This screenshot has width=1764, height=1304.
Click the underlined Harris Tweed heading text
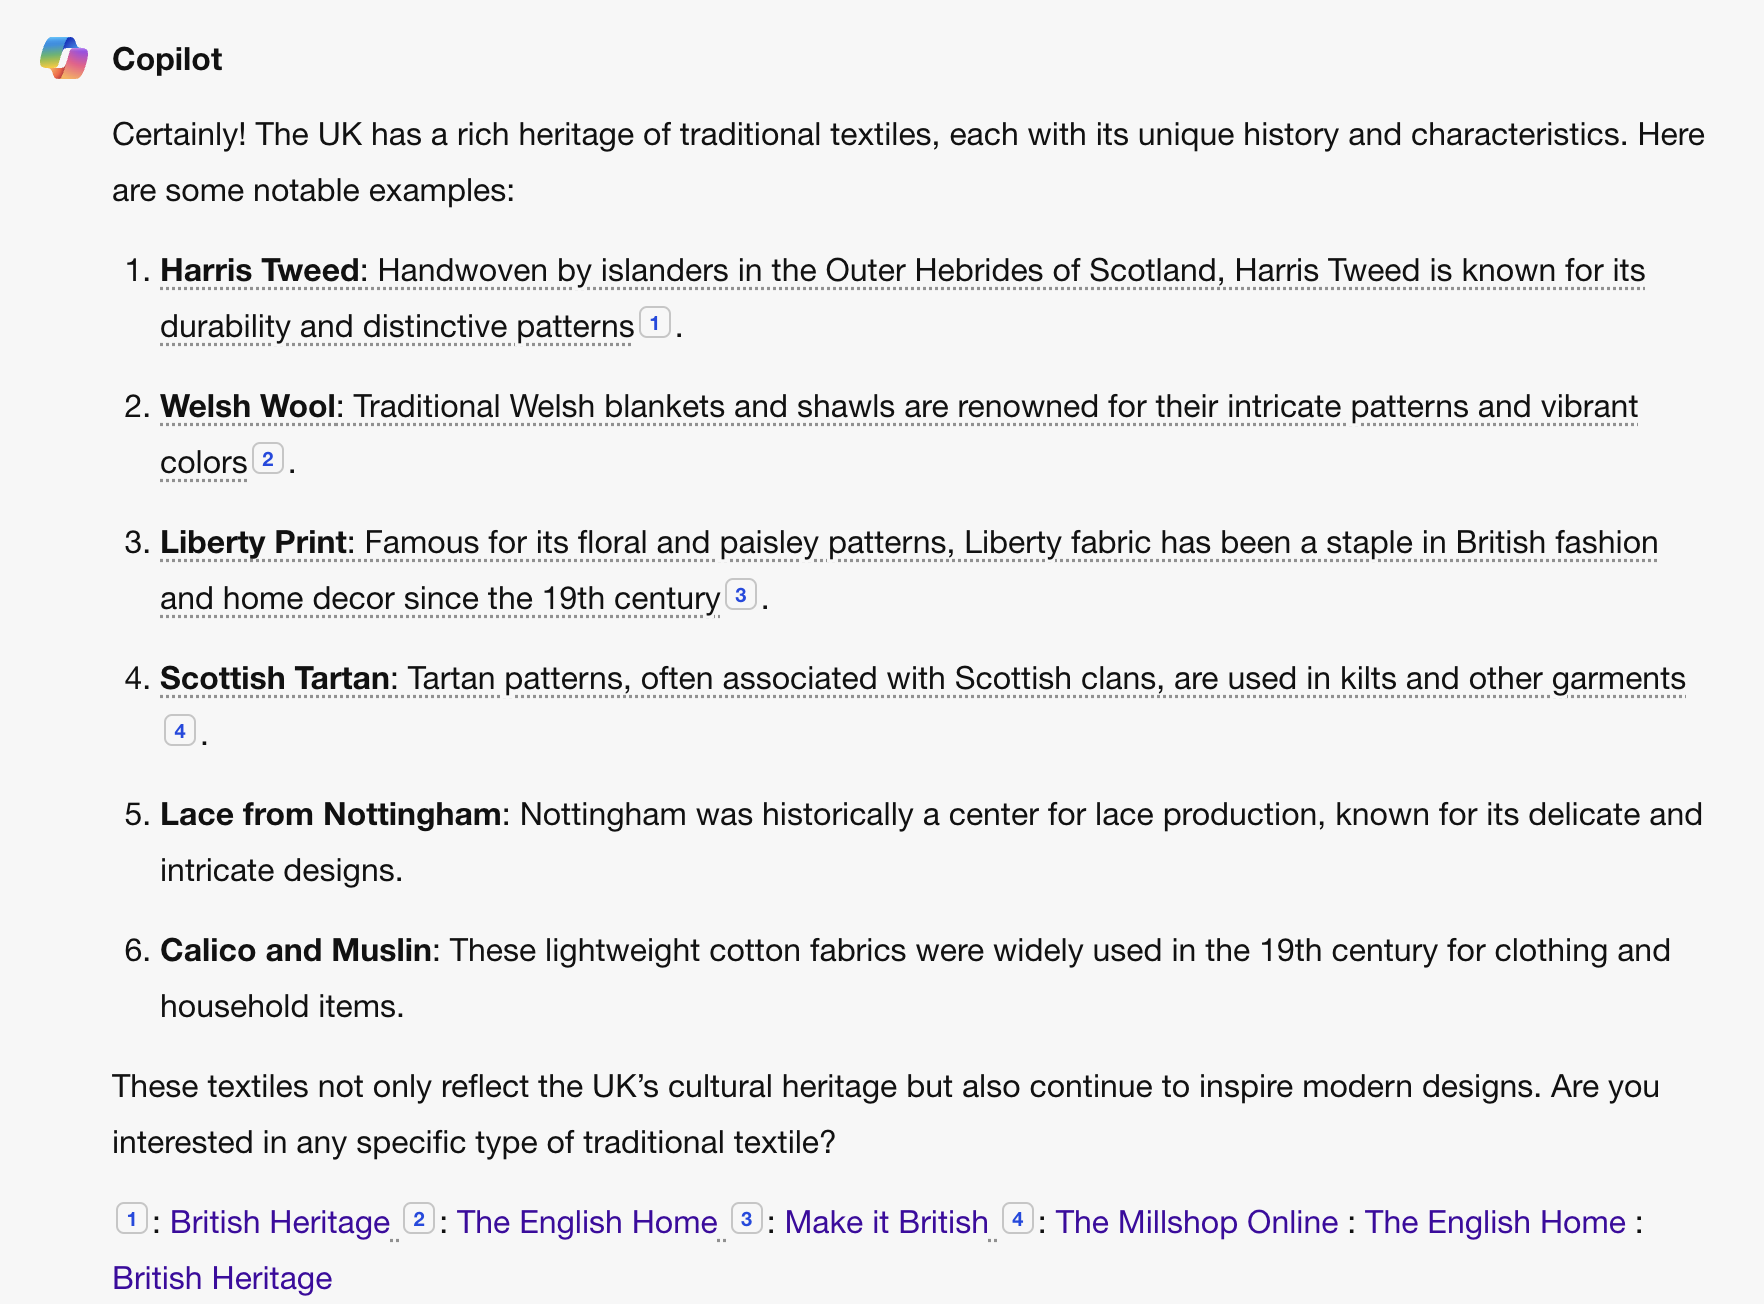point(260,270)
